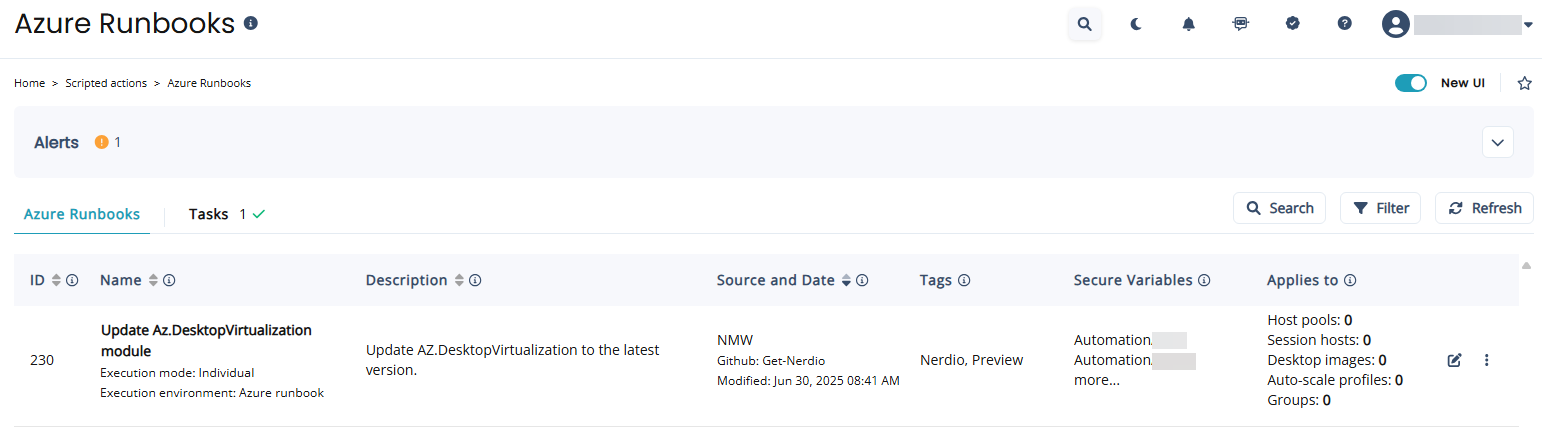Open the help question mark icon

point(1345,24)
